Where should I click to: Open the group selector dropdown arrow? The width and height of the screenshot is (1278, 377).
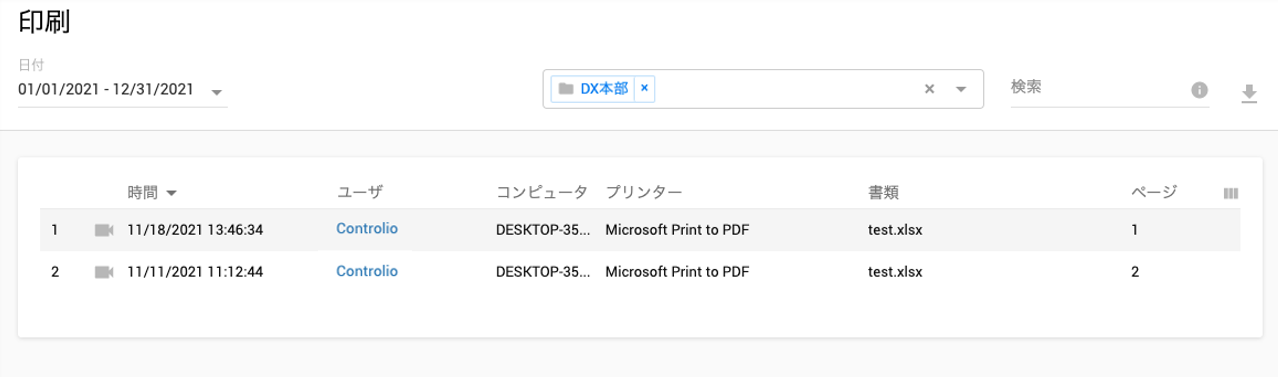pos(961,89)
